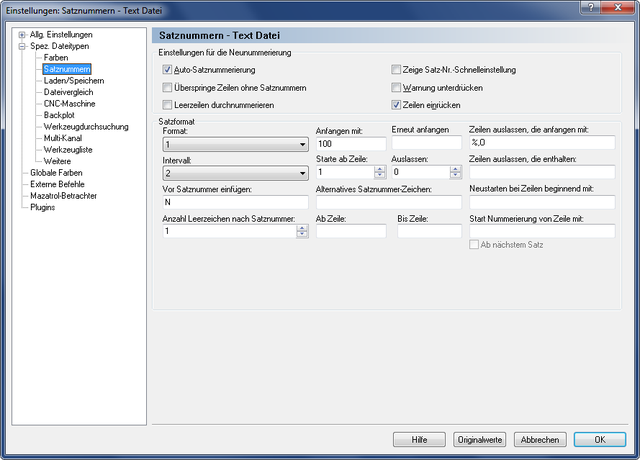Open Dateivergleich settings page
The height and width of the screenshot is (460, 640).
[x=68, y=92]
